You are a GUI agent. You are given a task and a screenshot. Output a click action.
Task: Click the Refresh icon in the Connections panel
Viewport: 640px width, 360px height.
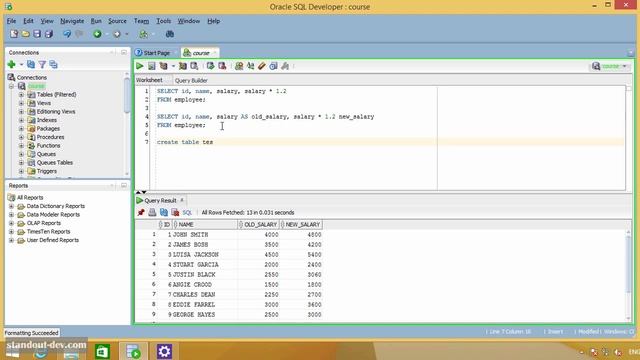[31, 64]
